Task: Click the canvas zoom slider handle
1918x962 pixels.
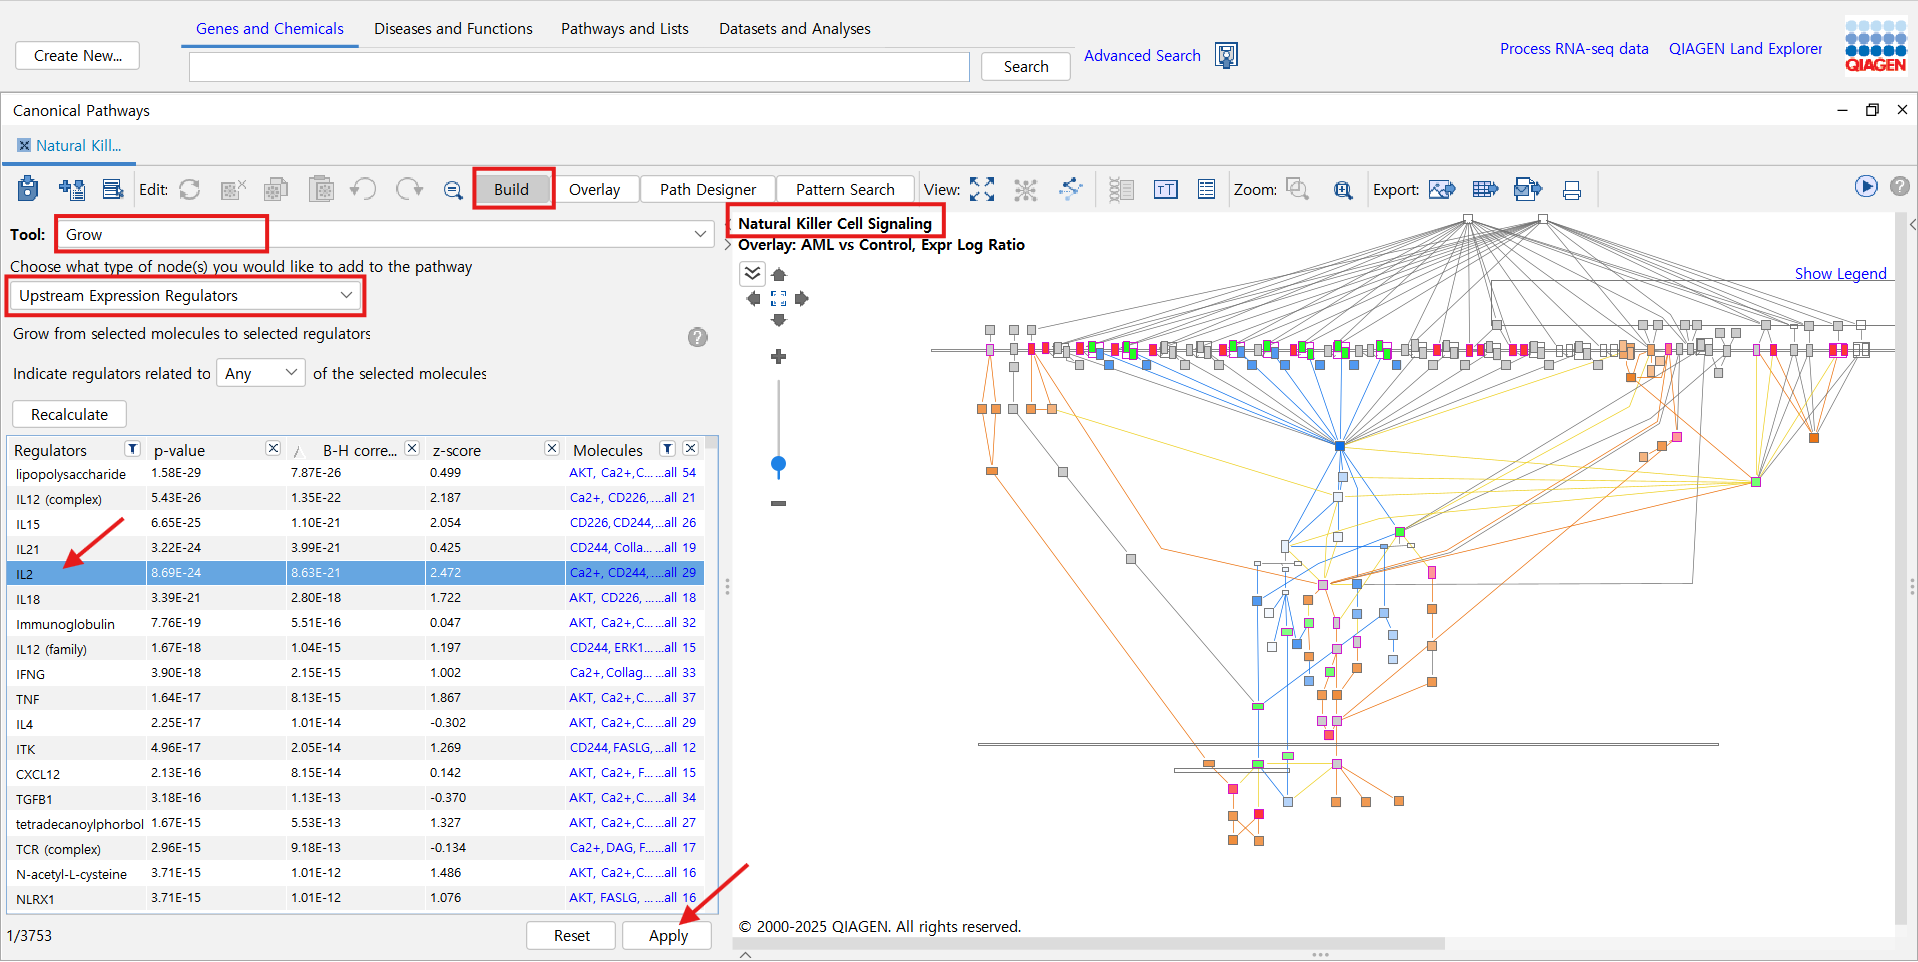Action: pos(779,464)
